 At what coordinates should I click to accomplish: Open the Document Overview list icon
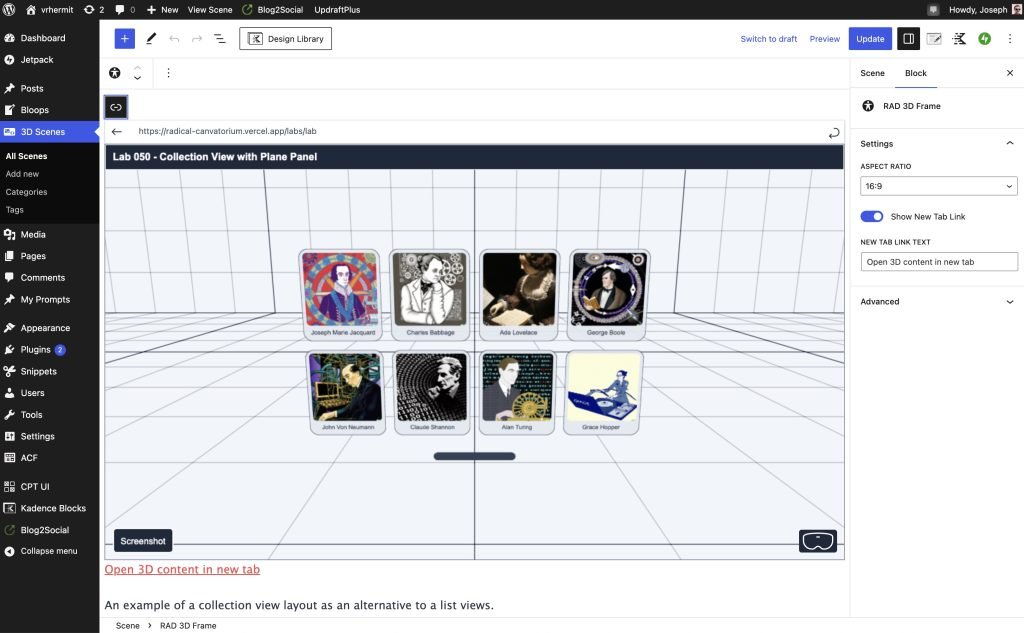pyautogui.click(x=220, y=39)
